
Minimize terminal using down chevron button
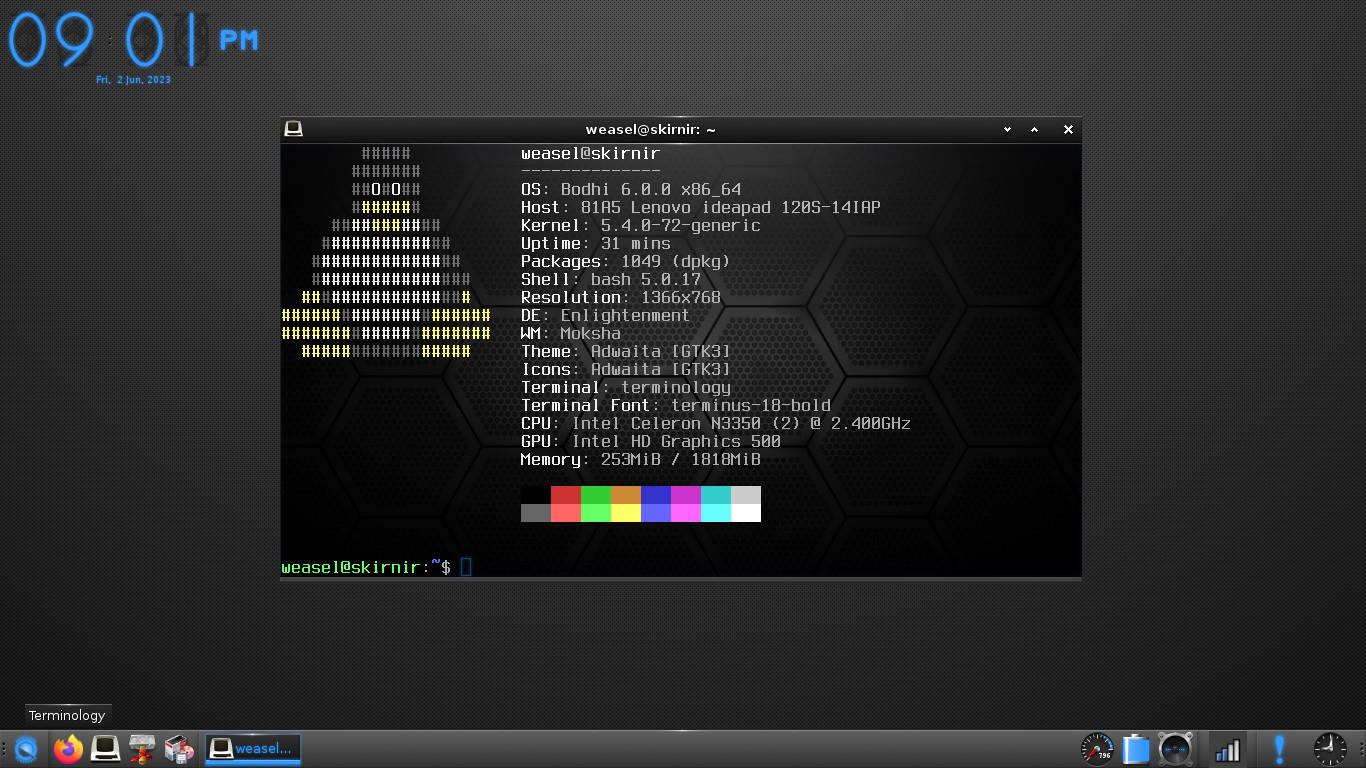(x=1007, y=129)
